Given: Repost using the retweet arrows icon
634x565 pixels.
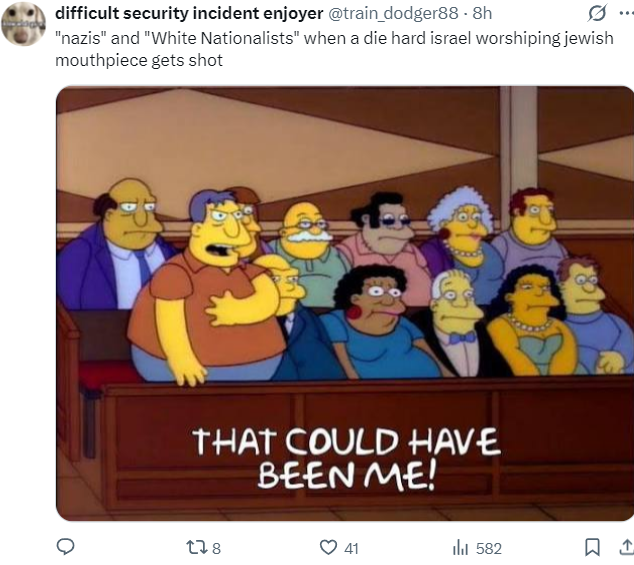Looking at the screenshot, I should tap(197, 548).
